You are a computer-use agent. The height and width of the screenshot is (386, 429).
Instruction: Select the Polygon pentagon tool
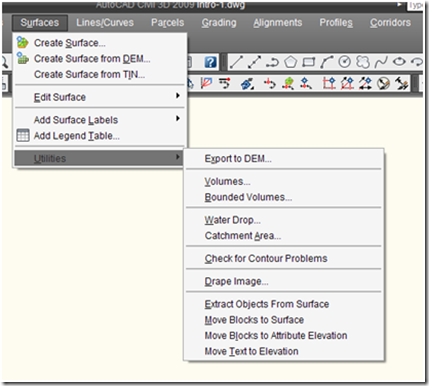point(290,62)
